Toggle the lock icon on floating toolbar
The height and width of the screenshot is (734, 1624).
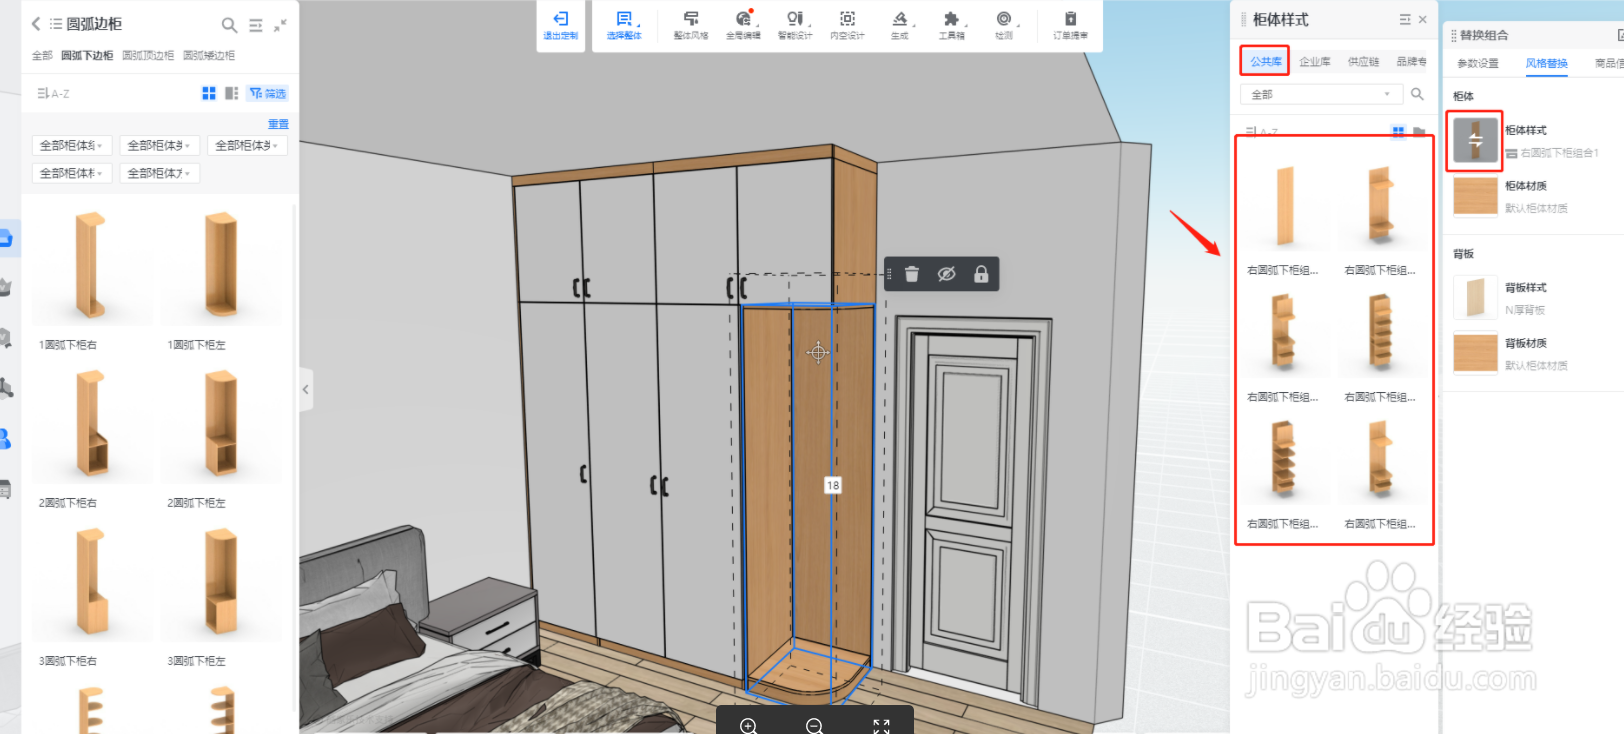point(981,274)
